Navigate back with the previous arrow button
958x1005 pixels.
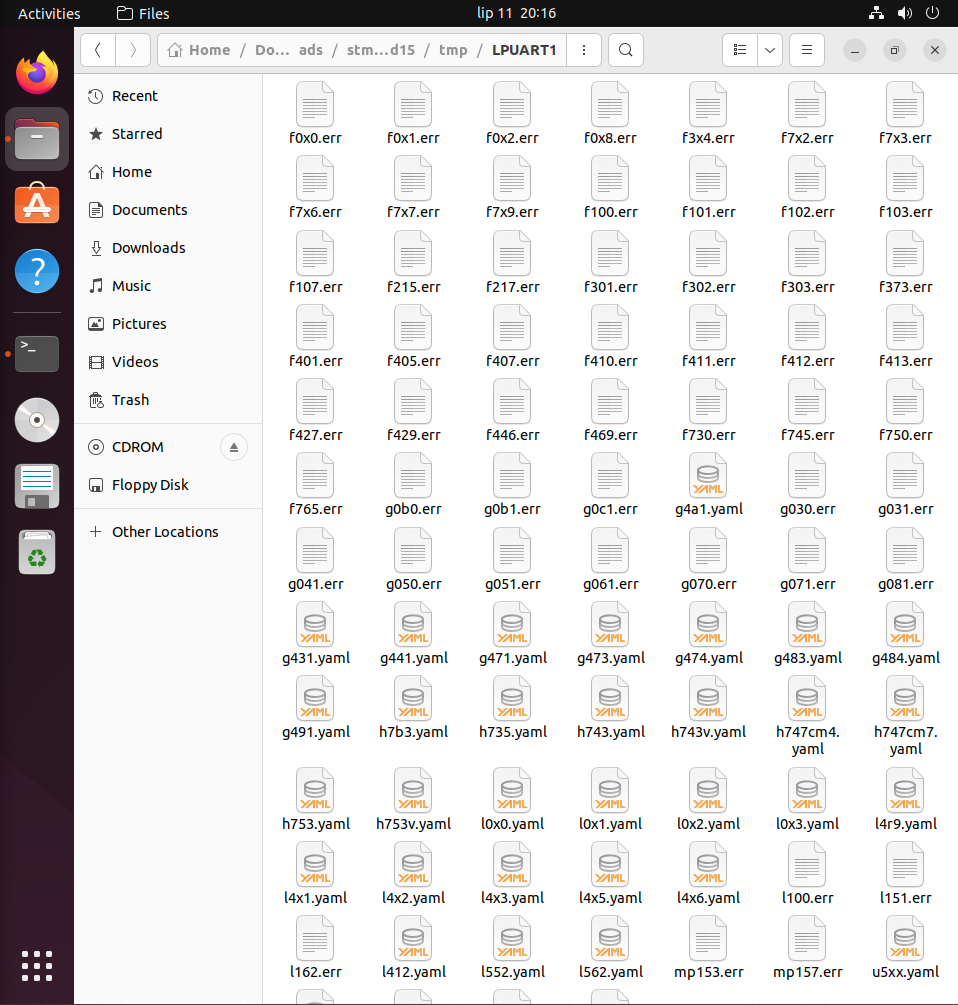click(x=97, y=49)
